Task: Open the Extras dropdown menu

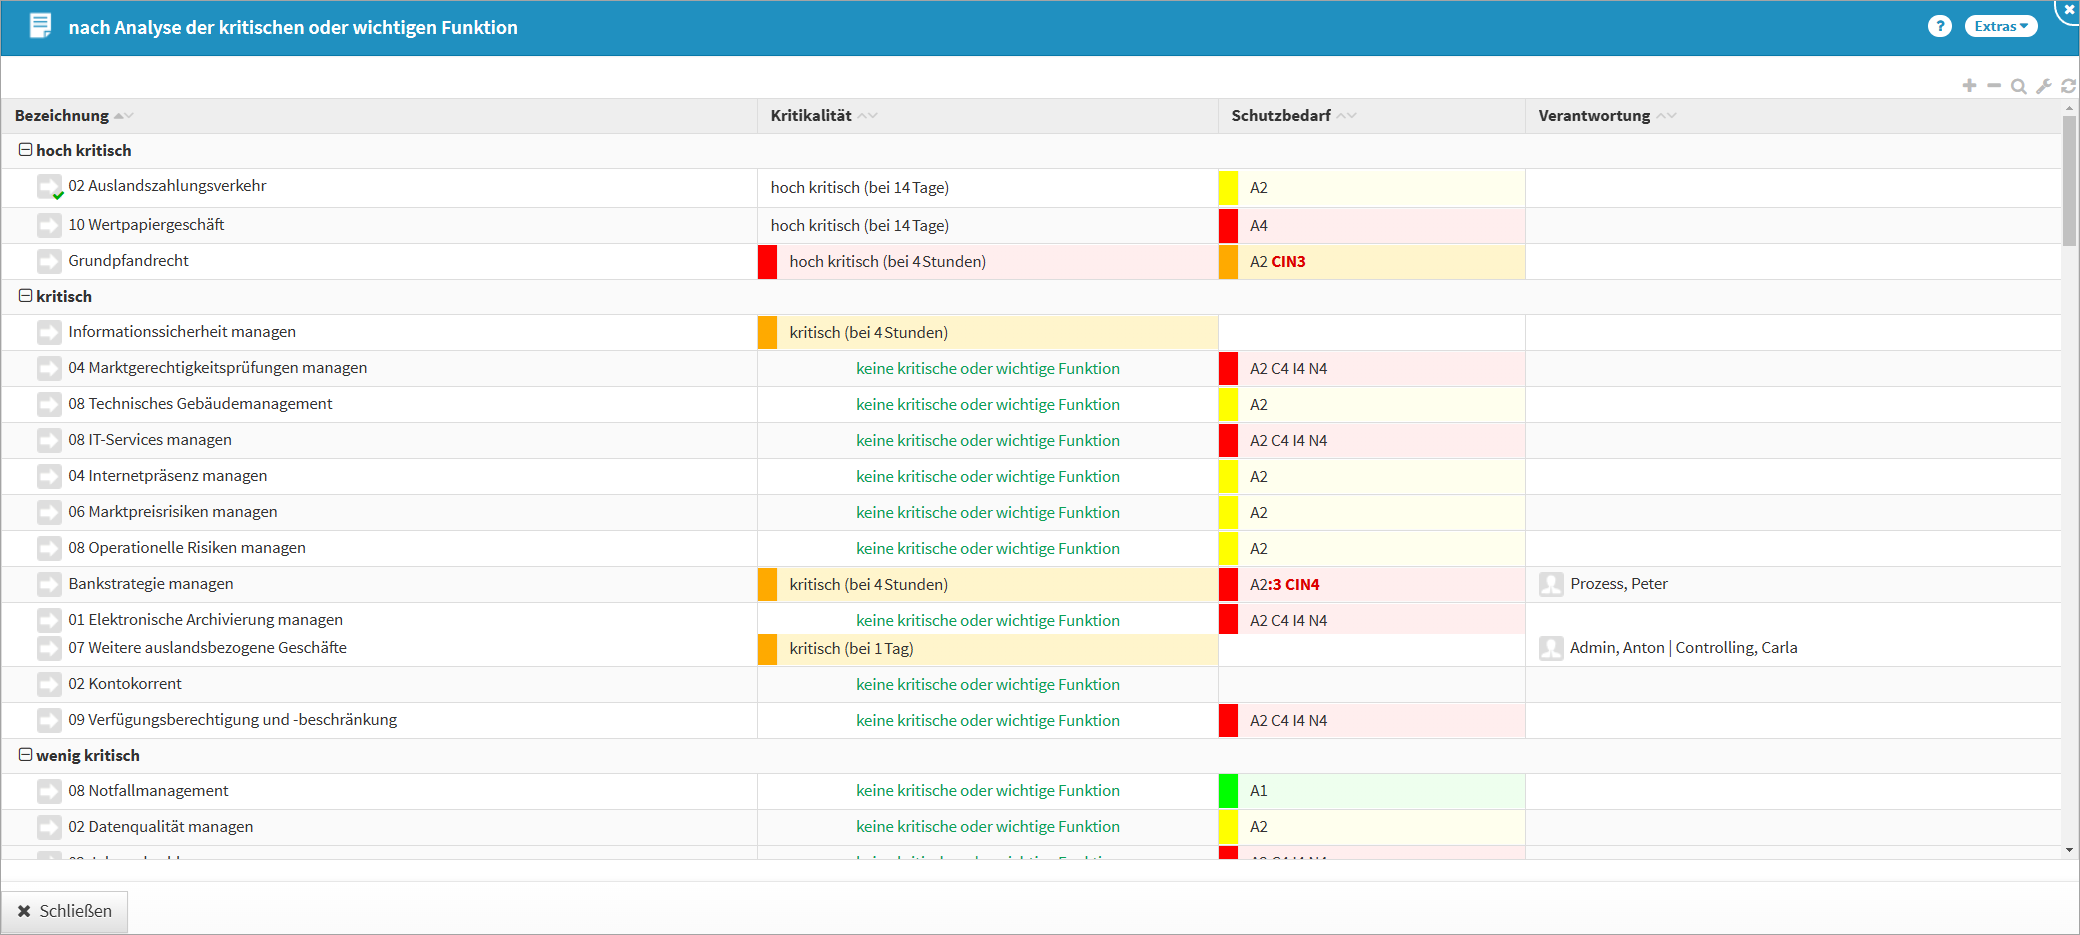Action: pyautogui.click(x=2000, y=27)
